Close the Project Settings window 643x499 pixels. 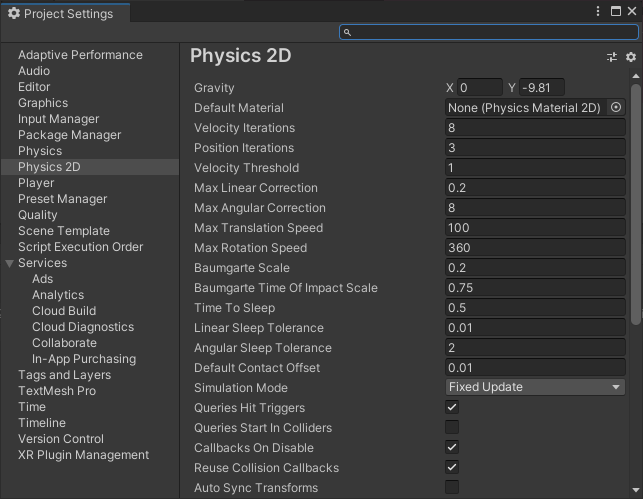(631, 12)
